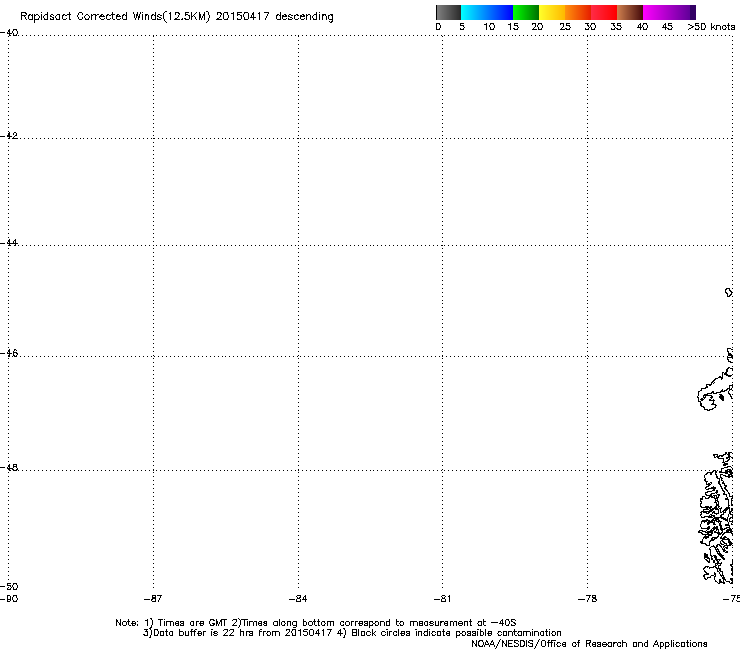740x650 pixels.
Task: Click the gray 0-5 knots legend swatch
Action: coord(448,12)
